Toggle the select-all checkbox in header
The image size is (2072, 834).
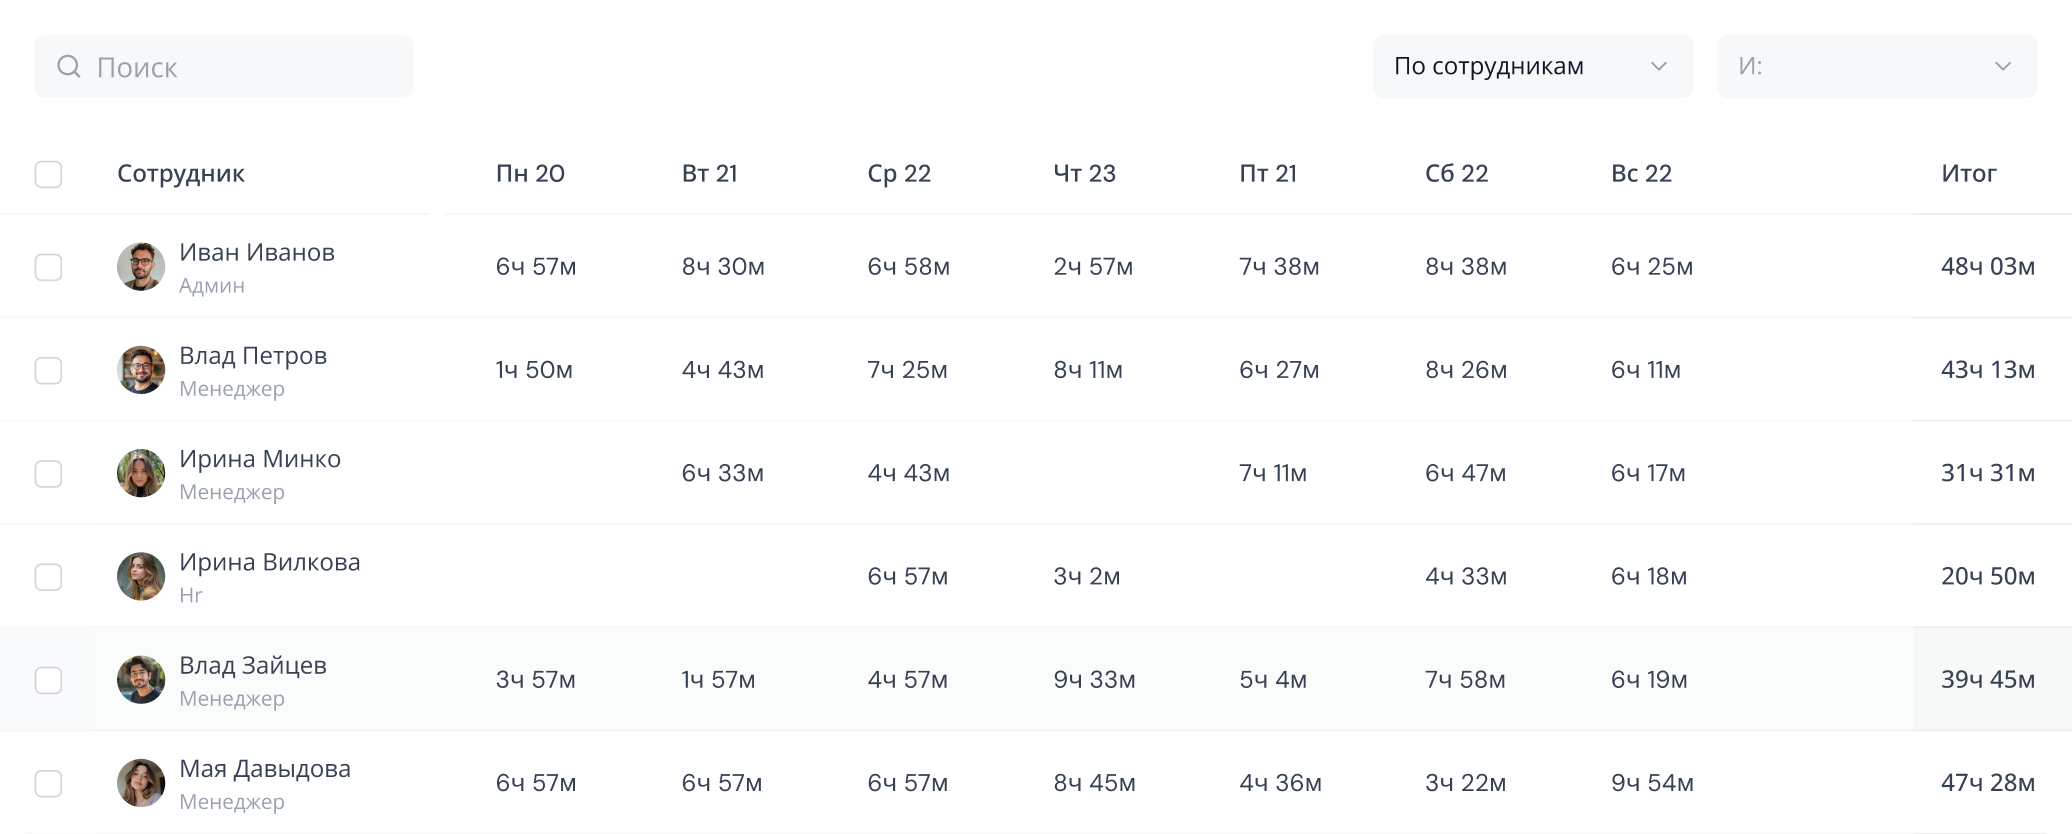tap(48, 174)
